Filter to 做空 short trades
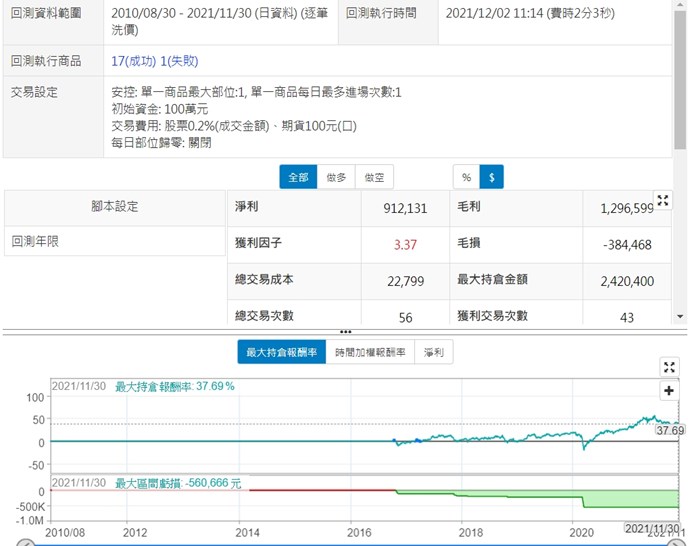 click(374, 177)
